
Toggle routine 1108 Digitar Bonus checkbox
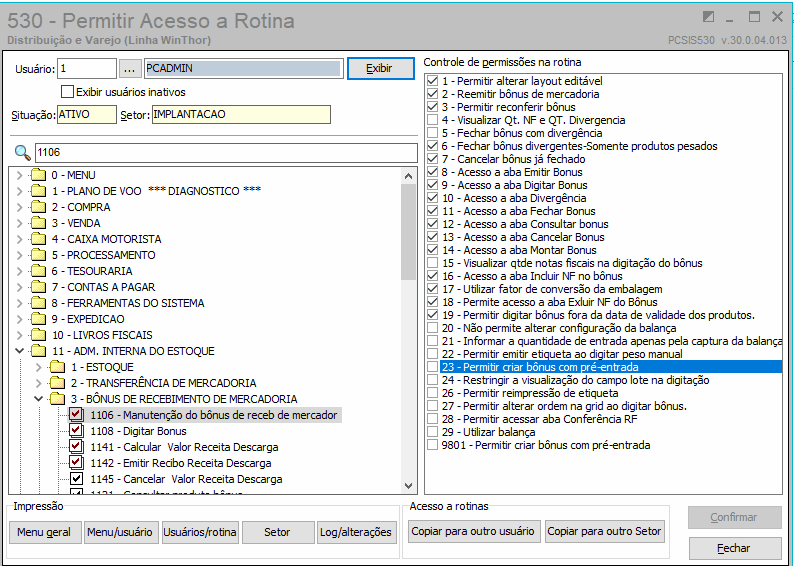(x=76, y=431)
